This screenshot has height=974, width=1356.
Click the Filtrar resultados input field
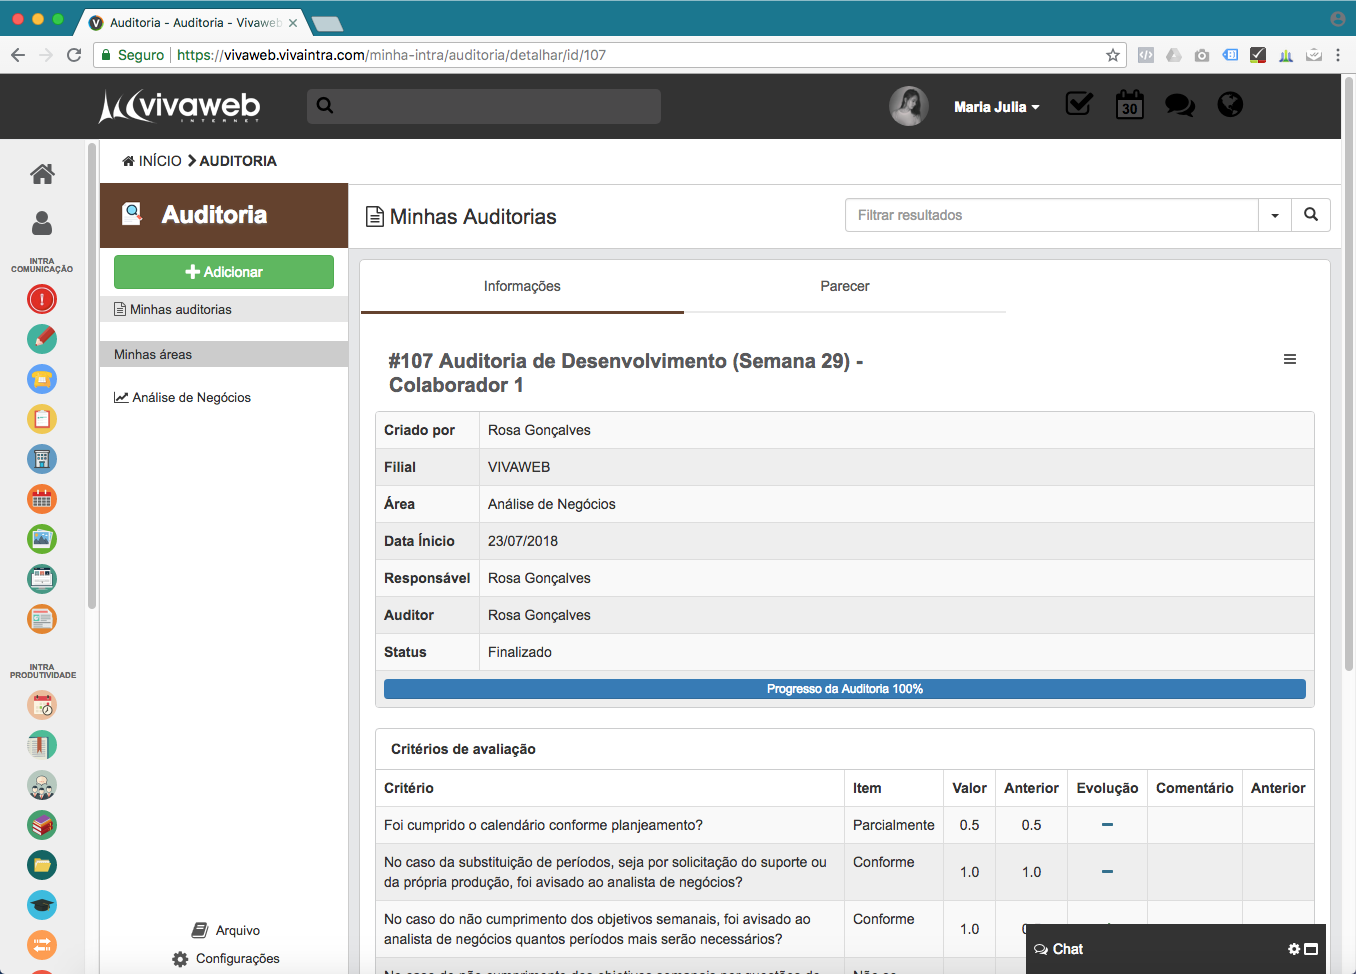pyautogui.click(x=1051, y=215)
